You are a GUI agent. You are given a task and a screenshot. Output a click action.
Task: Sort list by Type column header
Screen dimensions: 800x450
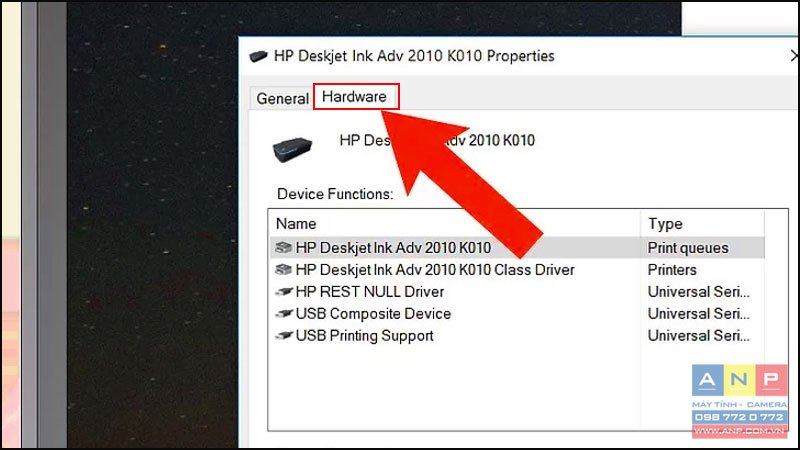703,223
